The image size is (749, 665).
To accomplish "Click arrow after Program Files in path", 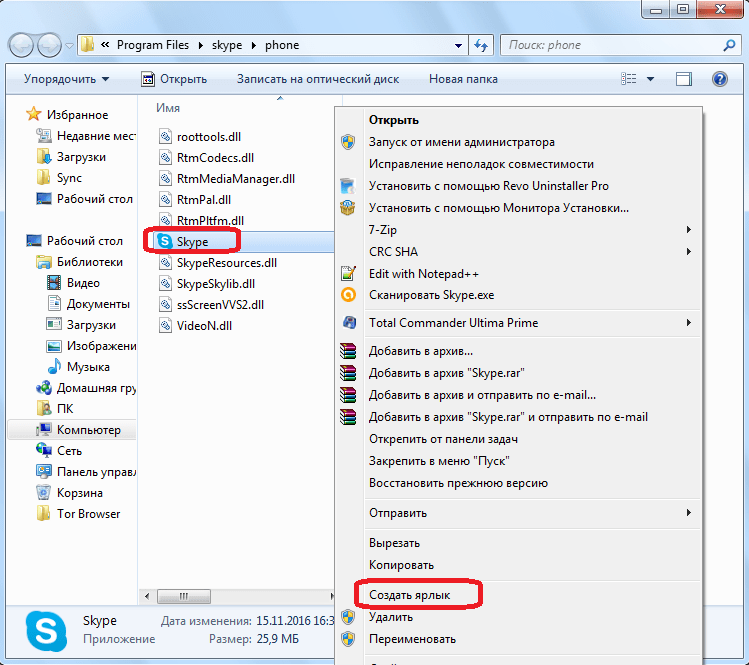I will 201,45.
